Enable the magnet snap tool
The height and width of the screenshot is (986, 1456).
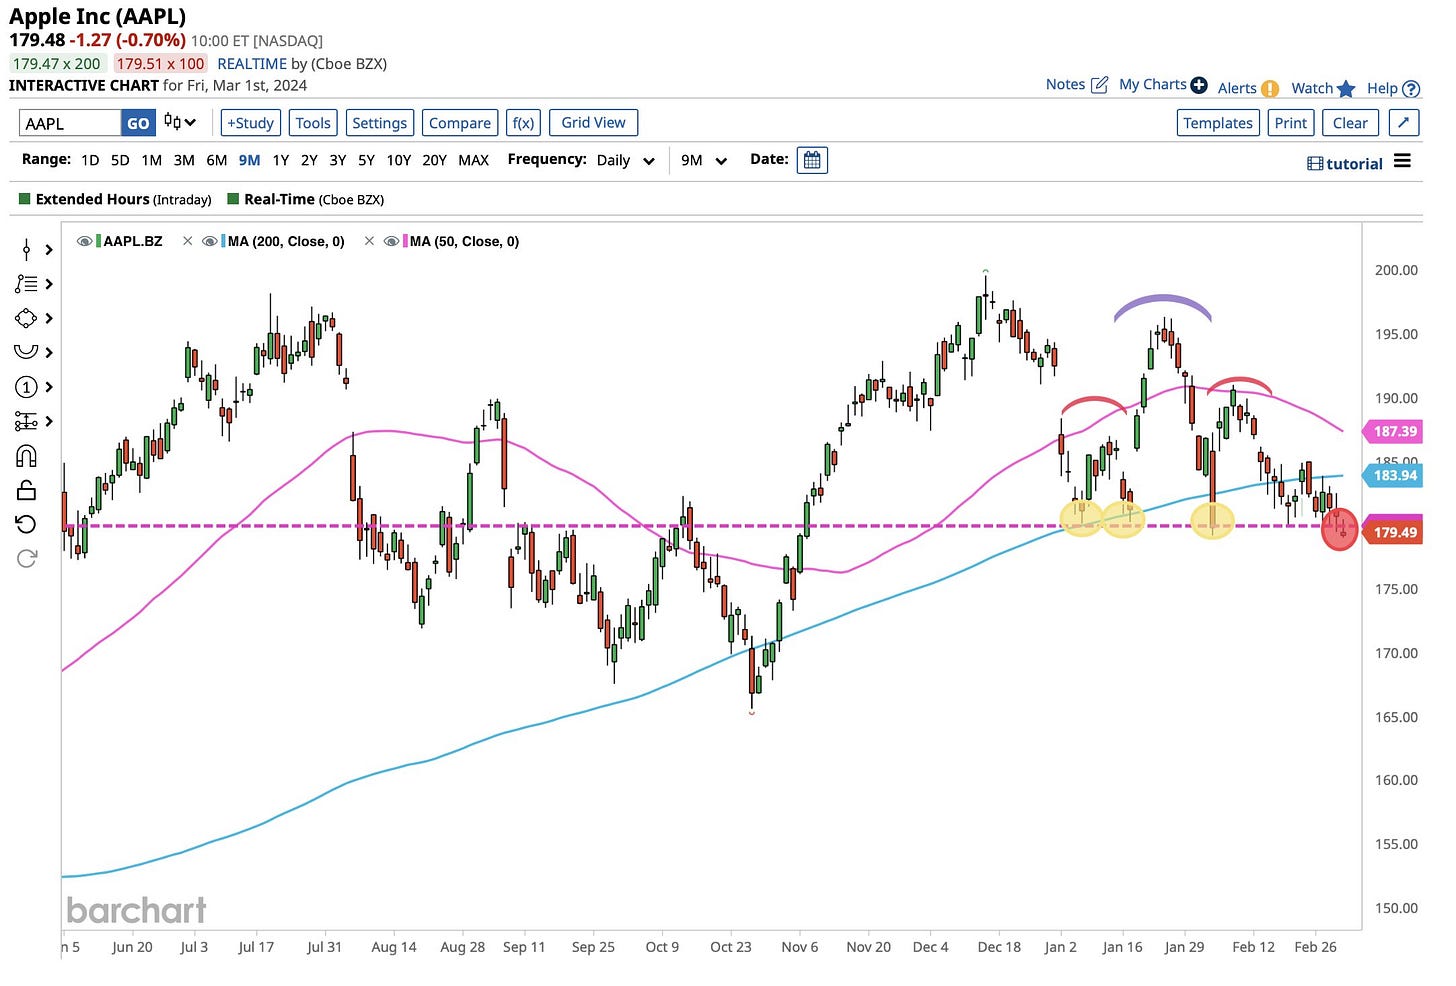point(26,456)
